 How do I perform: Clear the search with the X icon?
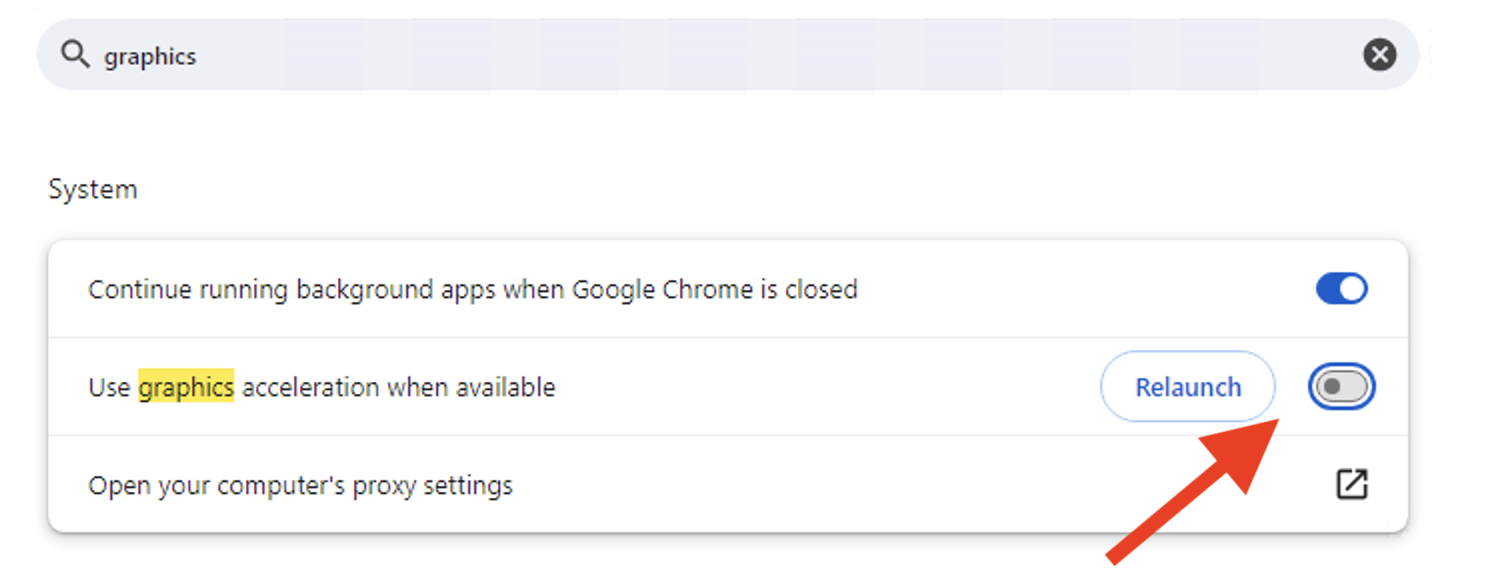pos(1379,54)
